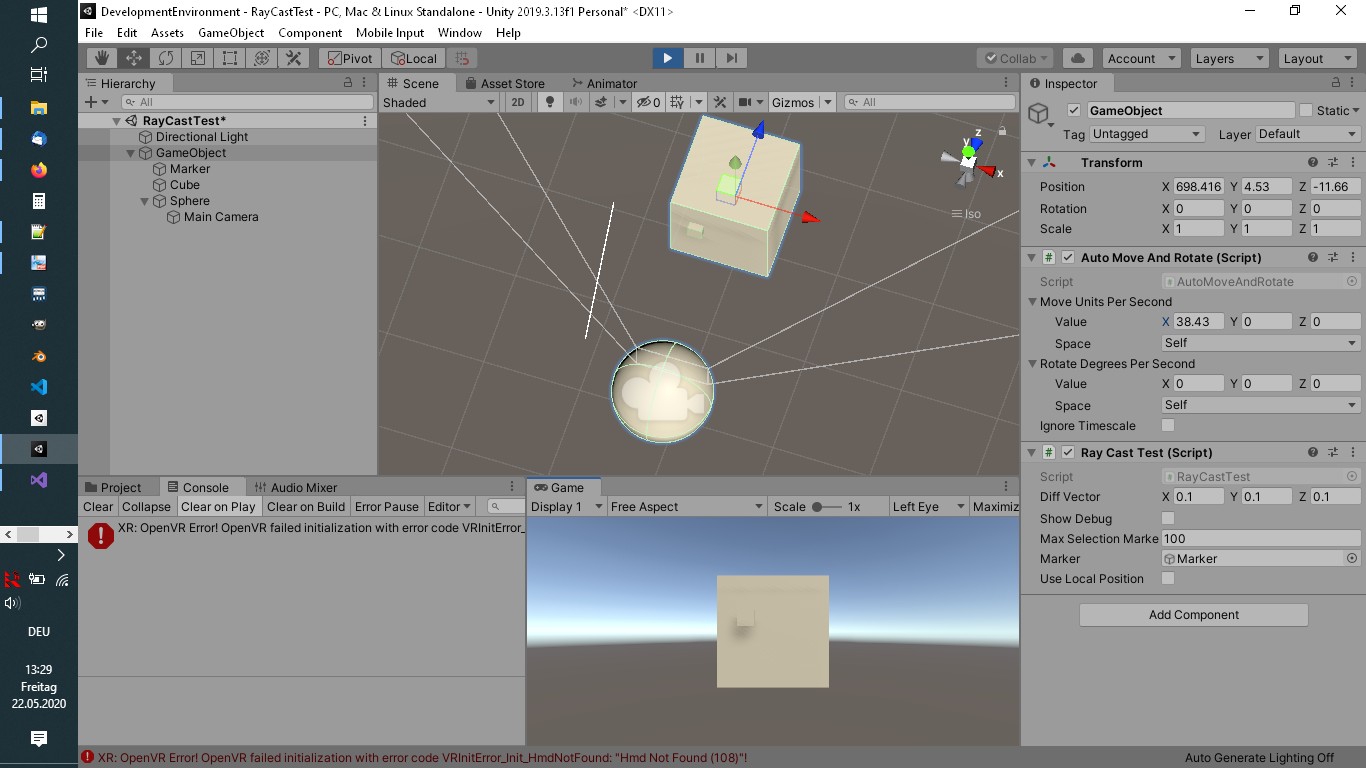Enable the Show Debug checkbox
Image resolution: width=1366 pixels, height=768 pixels.
1167,518
